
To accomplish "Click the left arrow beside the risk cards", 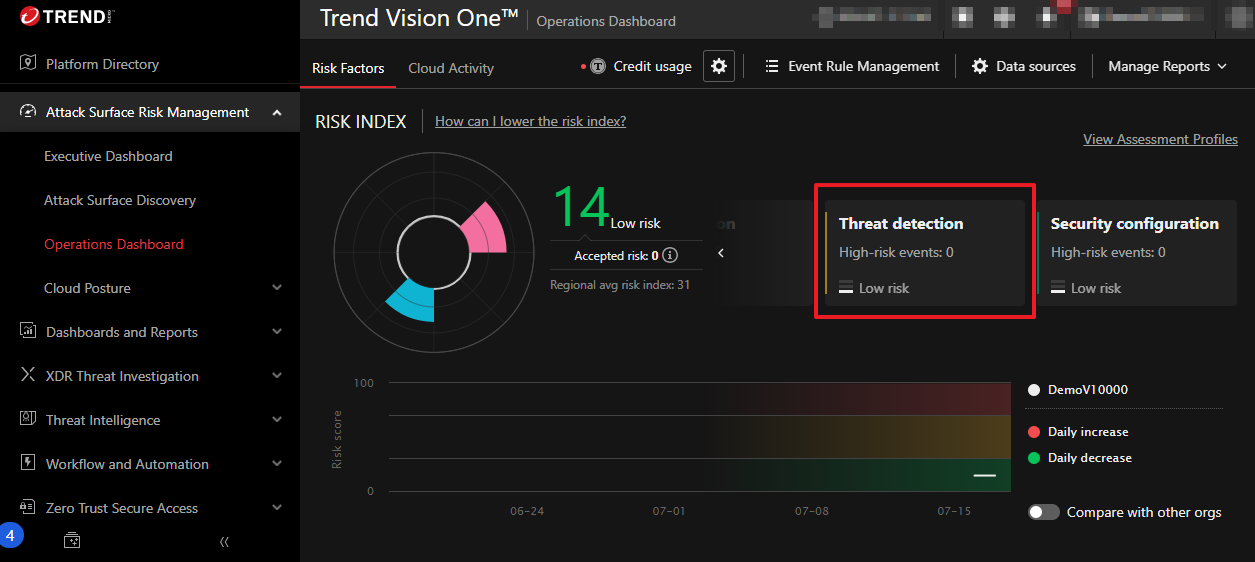I will coord(721,253).
